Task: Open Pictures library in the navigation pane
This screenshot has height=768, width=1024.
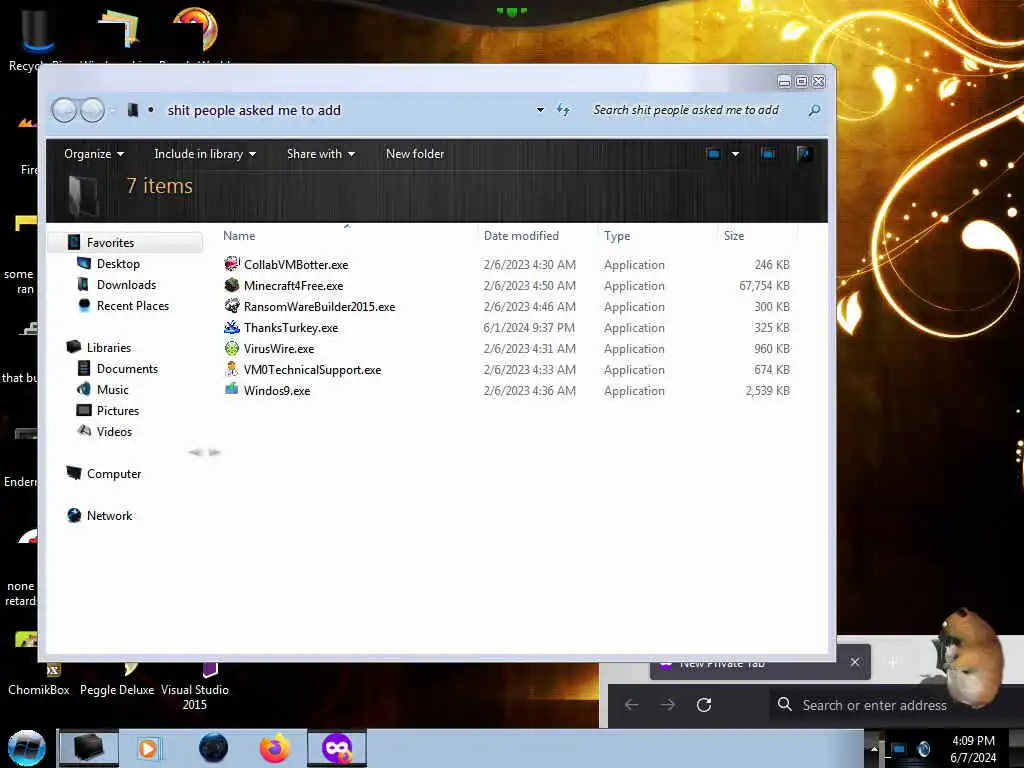Action: [118, 411]
